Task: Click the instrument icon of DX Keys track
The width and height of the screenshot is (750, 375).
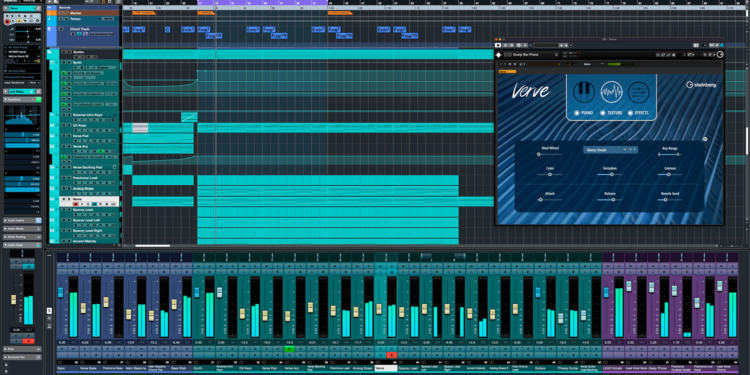Action: point(52,125)
